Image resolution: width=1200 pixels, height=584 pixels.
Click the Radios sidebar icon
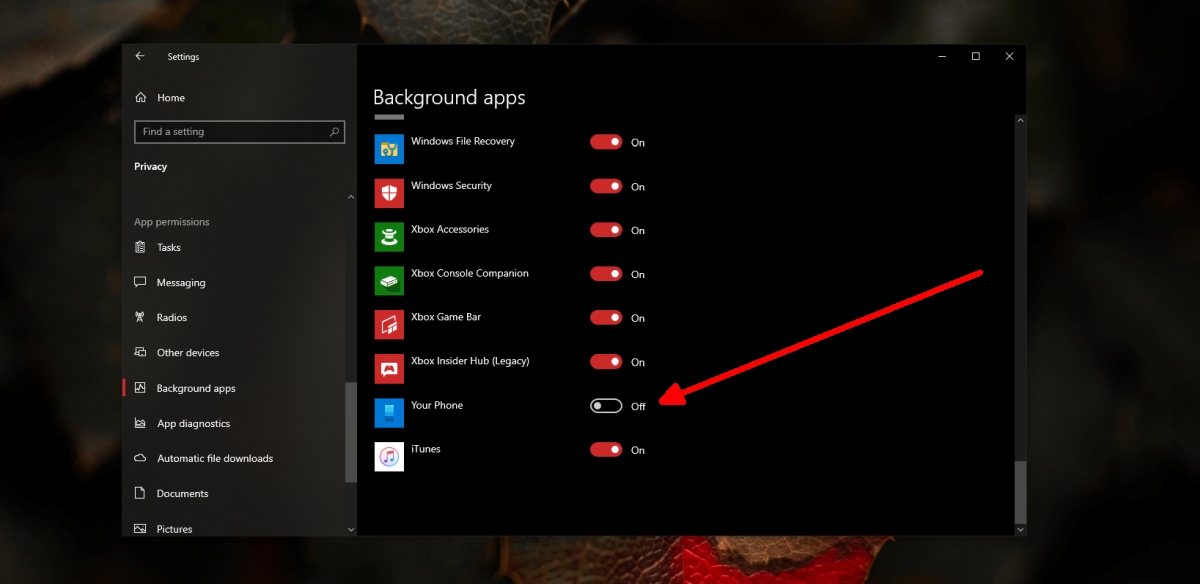click(140, 318)
